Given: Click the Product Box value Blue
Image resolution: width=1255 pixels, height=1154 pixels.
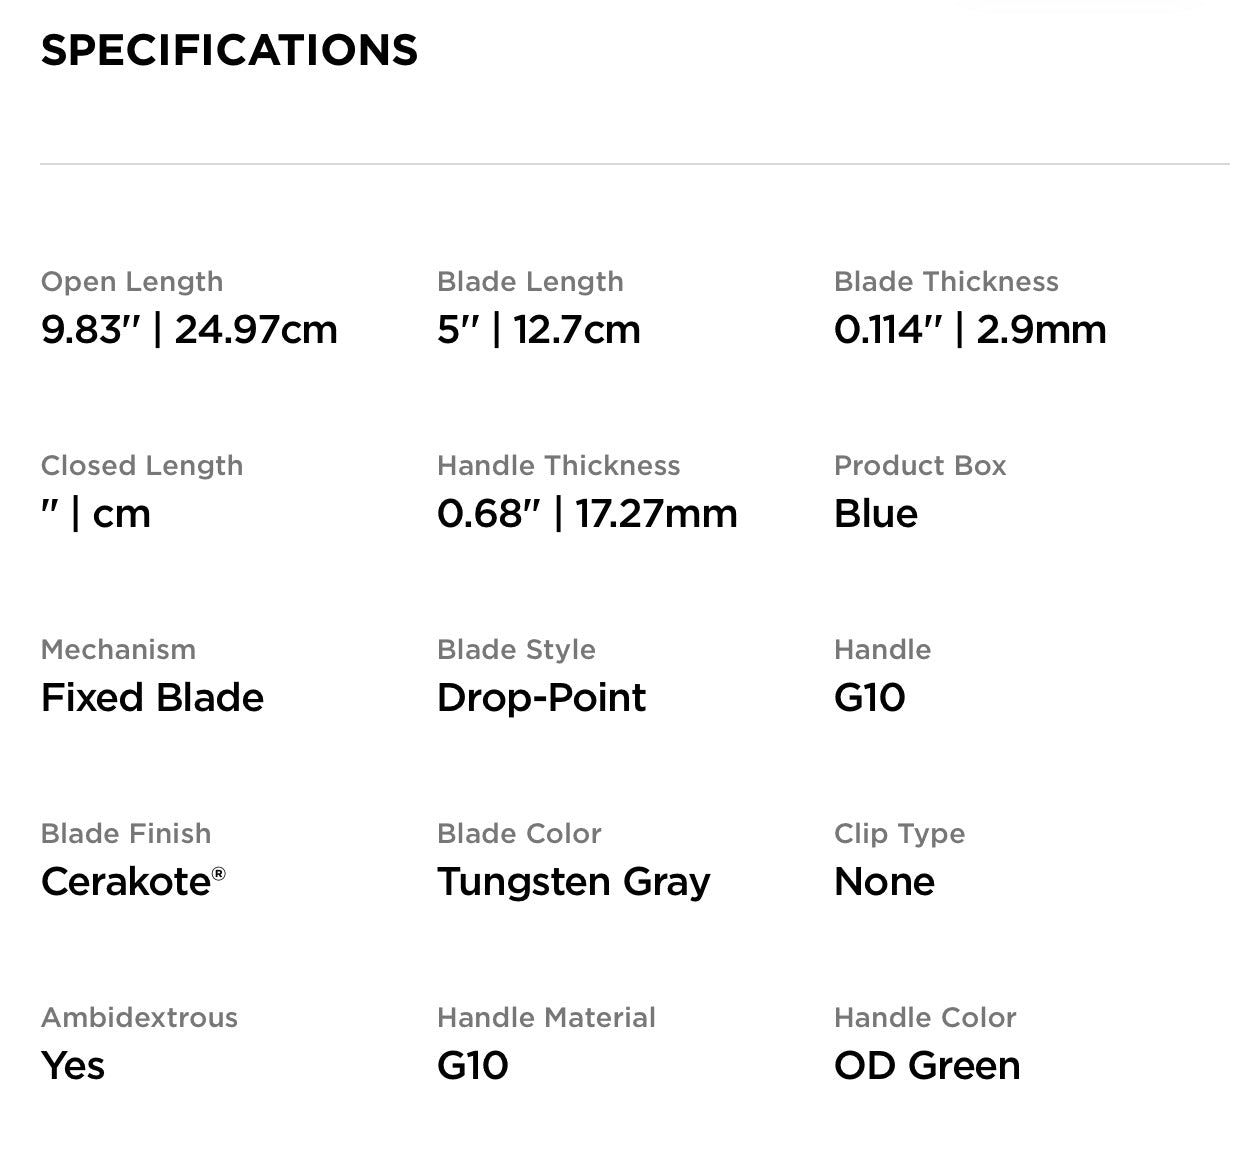Looking at the screenshot, I should (x=875, y=514).
